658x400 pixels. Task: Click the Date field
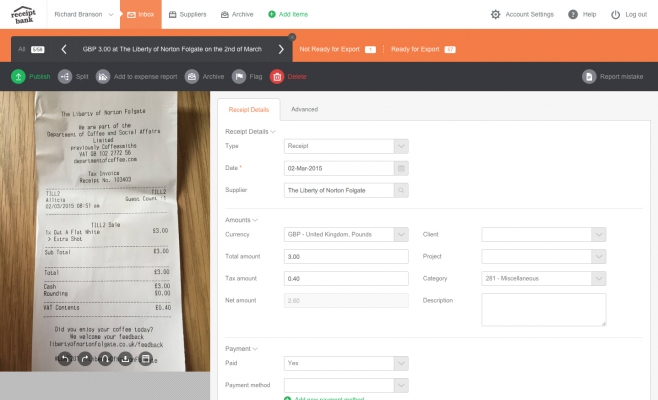[339, 168]
